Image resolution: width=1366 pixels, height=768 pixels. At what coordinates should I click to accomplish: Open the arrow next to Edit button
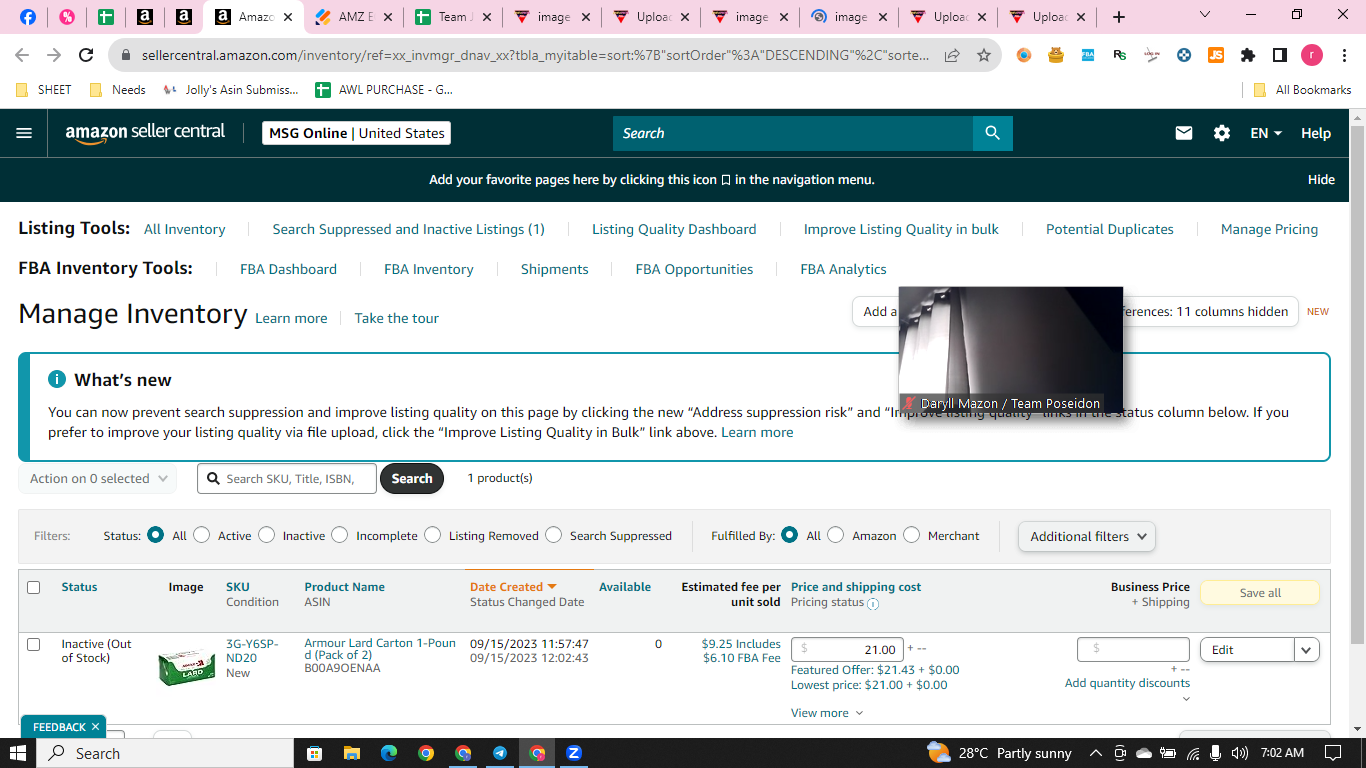point(1307,650)
